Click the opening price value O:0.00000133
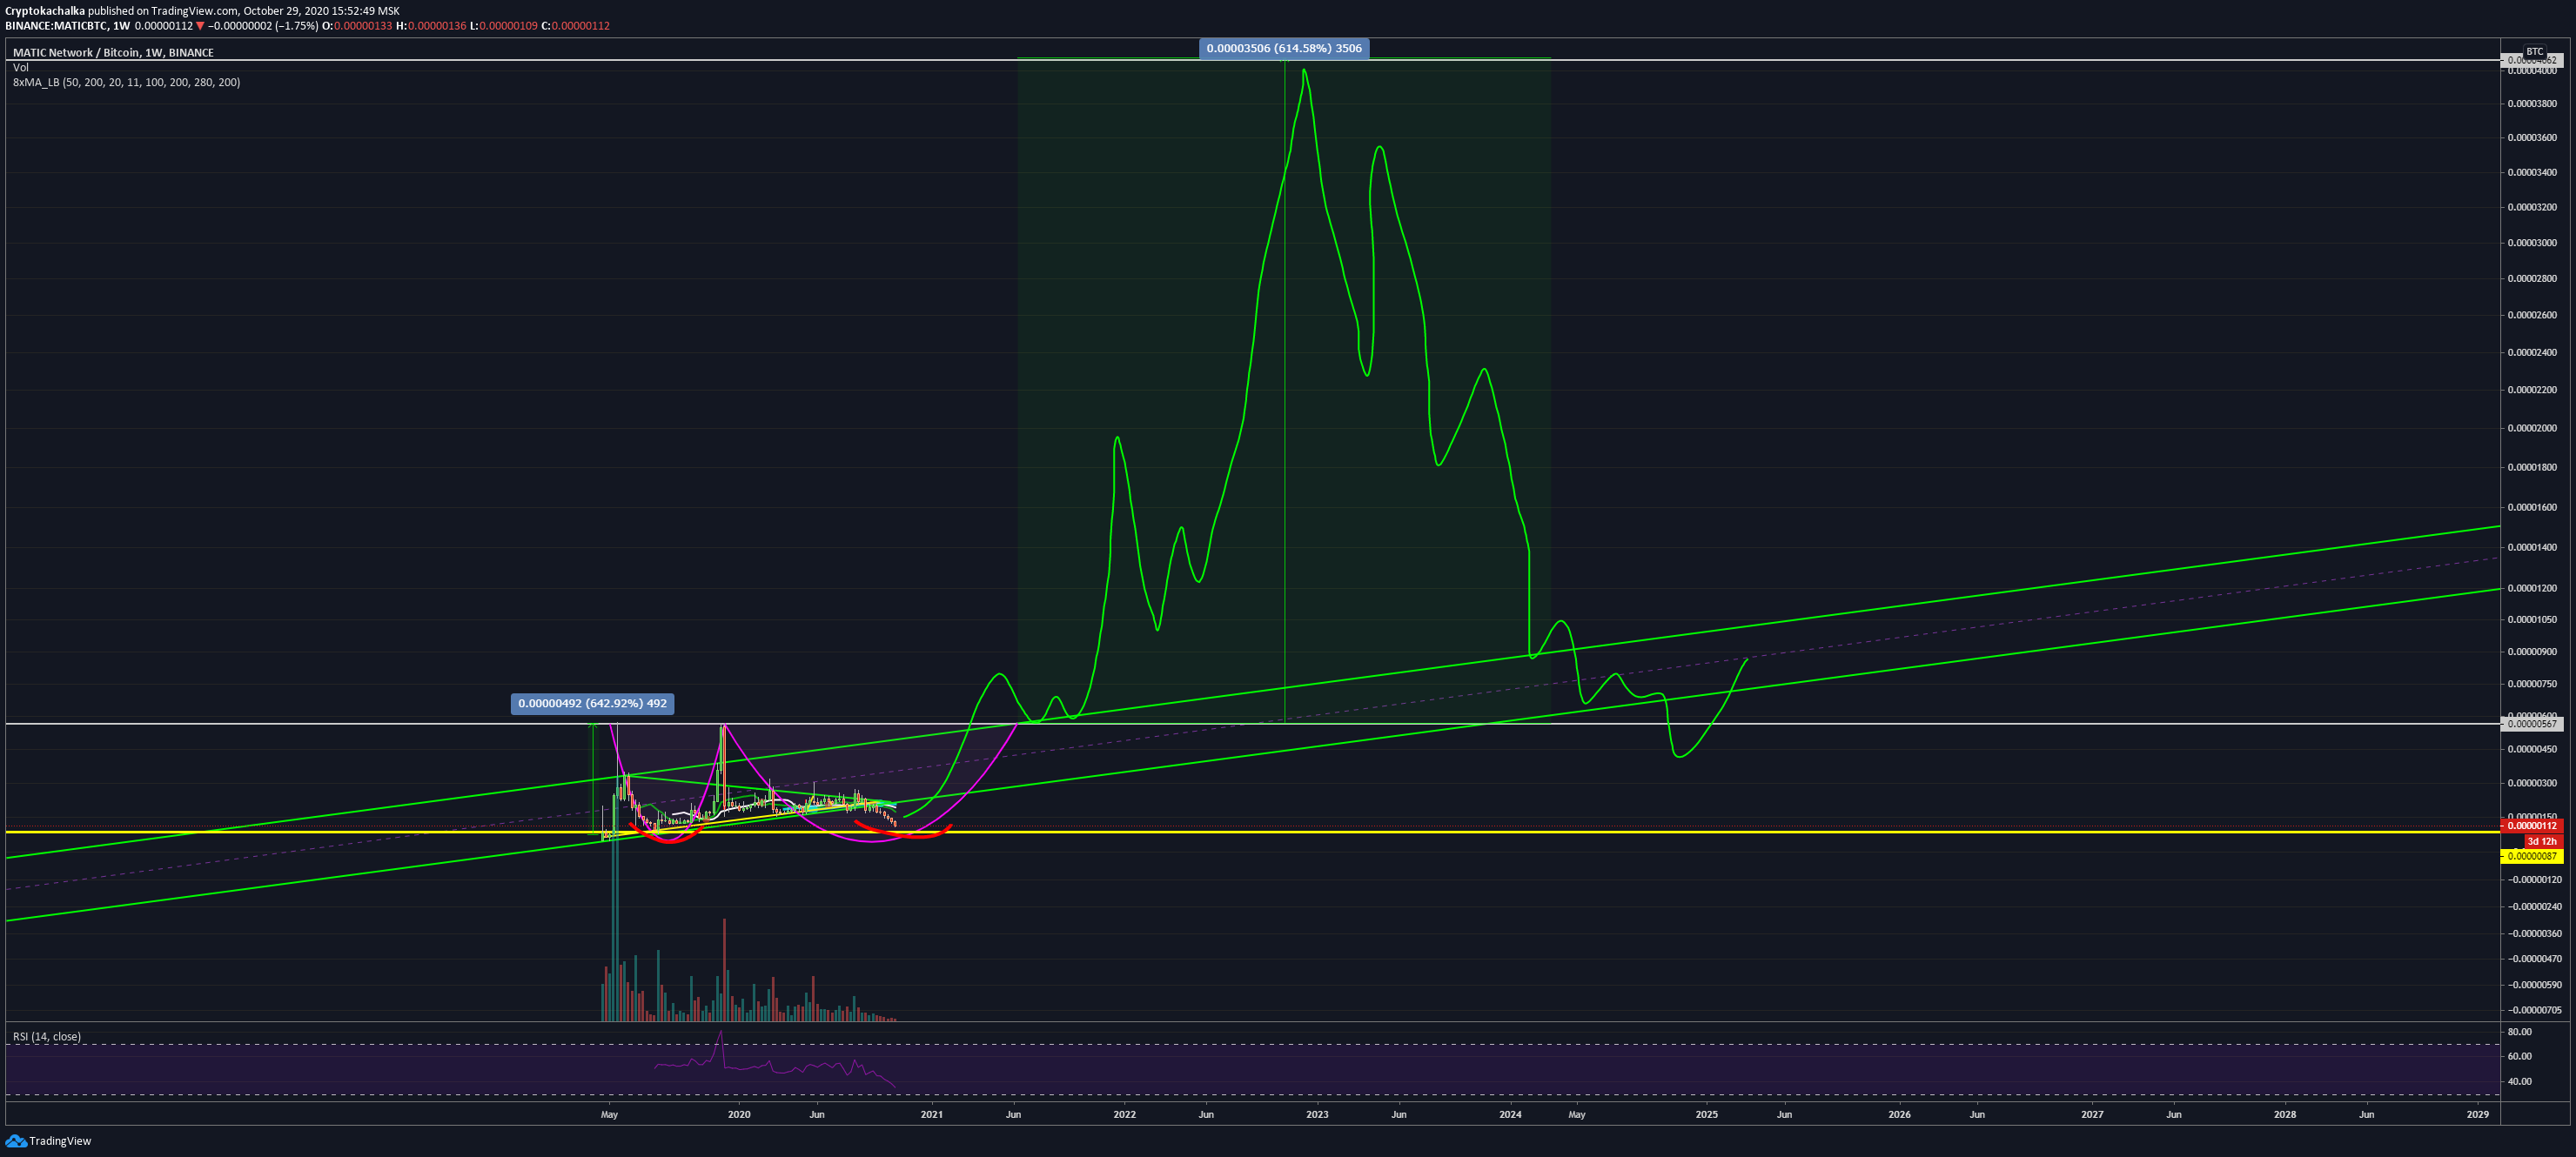 [357, 26]
